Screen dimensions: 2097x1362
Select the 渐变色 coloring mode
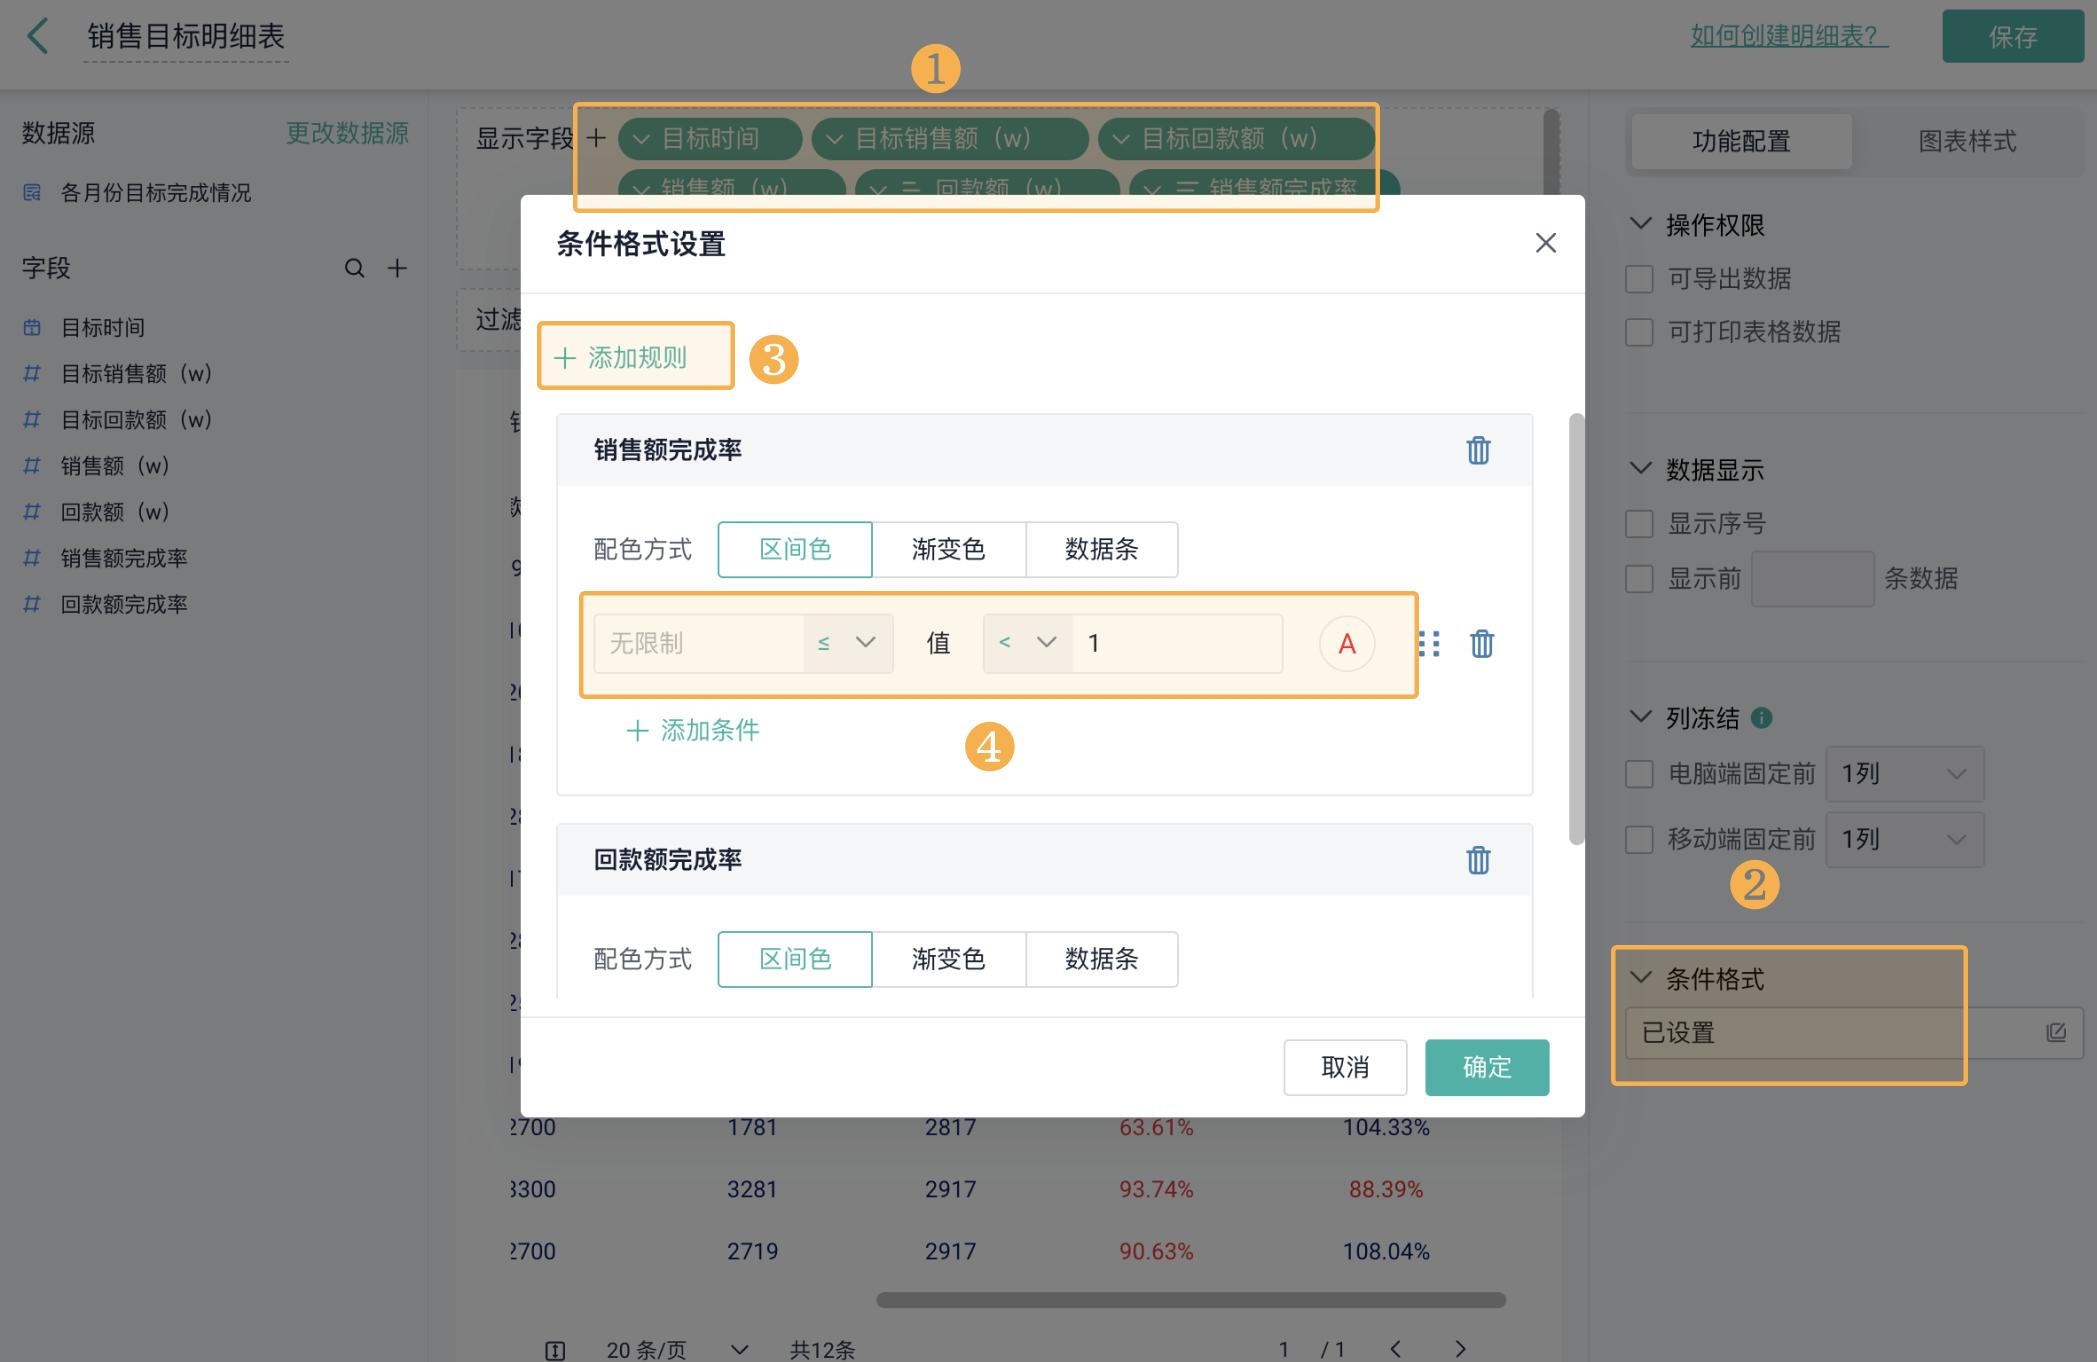(948, 549)
